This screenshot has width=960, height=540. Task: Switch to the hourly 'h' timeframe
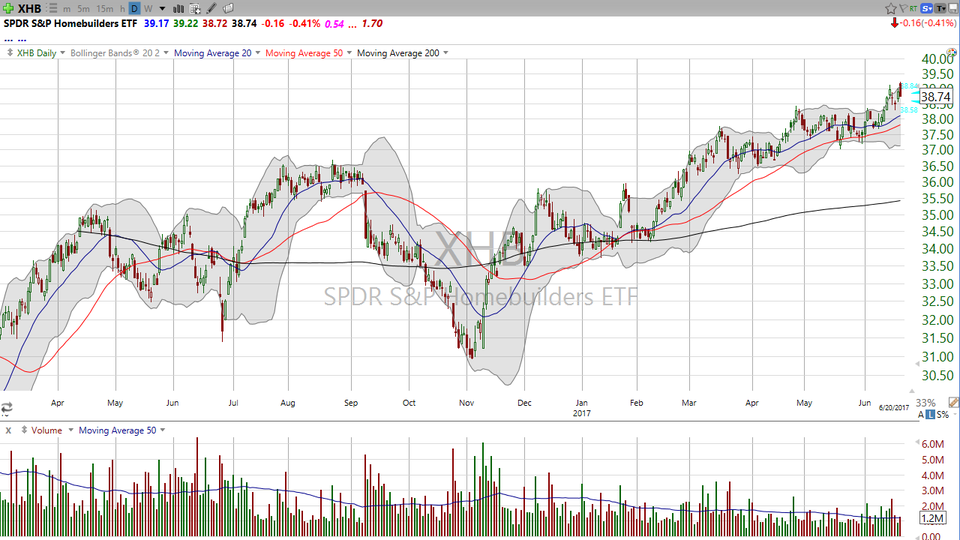click(x=122, y=9)
